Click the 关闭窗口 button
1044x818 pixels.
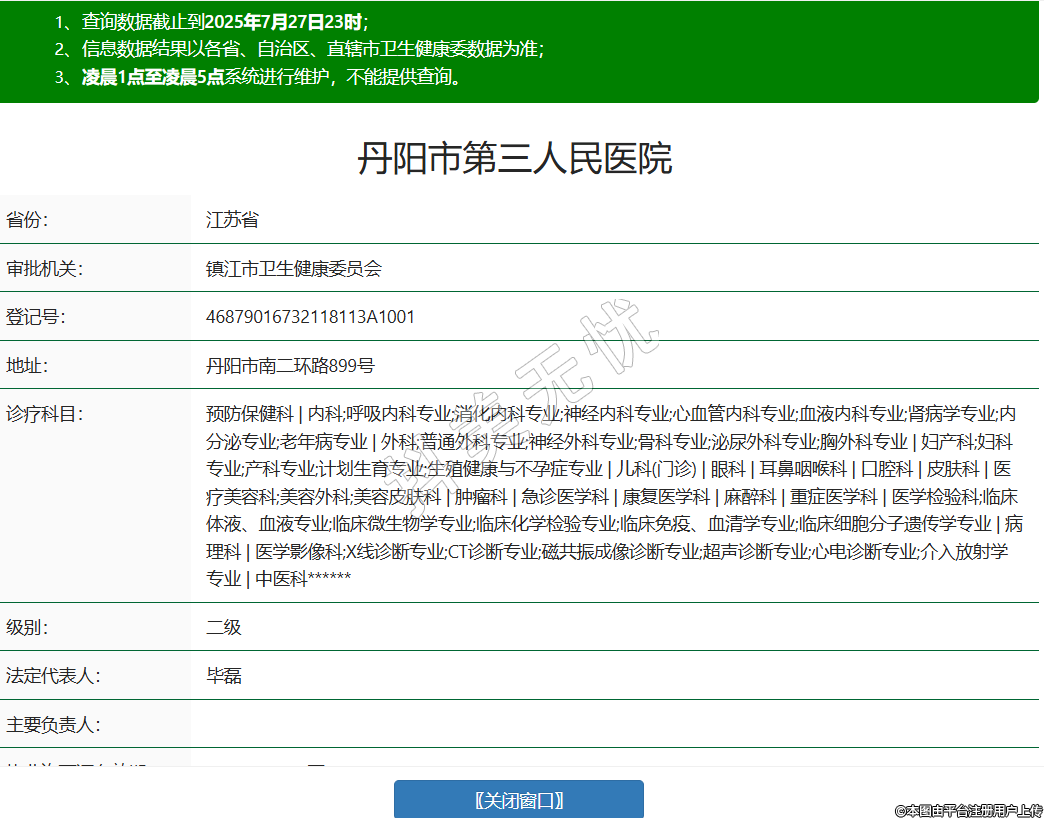518,800
